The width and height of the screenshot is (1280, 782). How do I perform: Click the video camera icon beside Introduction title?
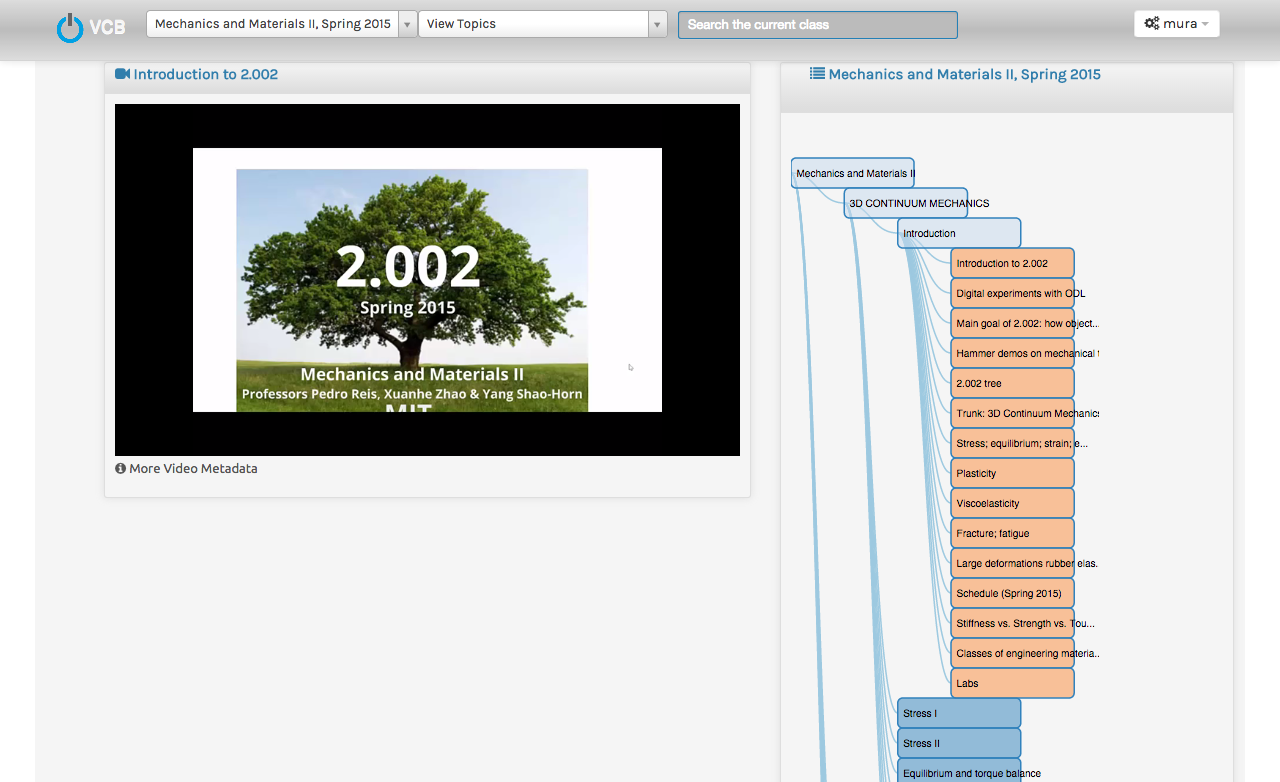pos(122,74)
